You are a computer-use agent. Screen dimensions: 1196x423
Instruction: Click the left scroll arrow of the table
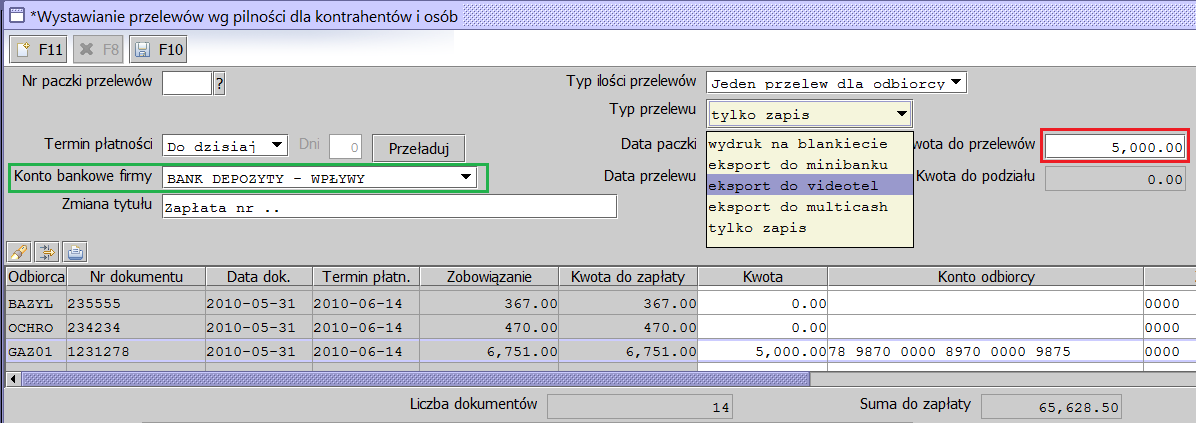point(11,379)
